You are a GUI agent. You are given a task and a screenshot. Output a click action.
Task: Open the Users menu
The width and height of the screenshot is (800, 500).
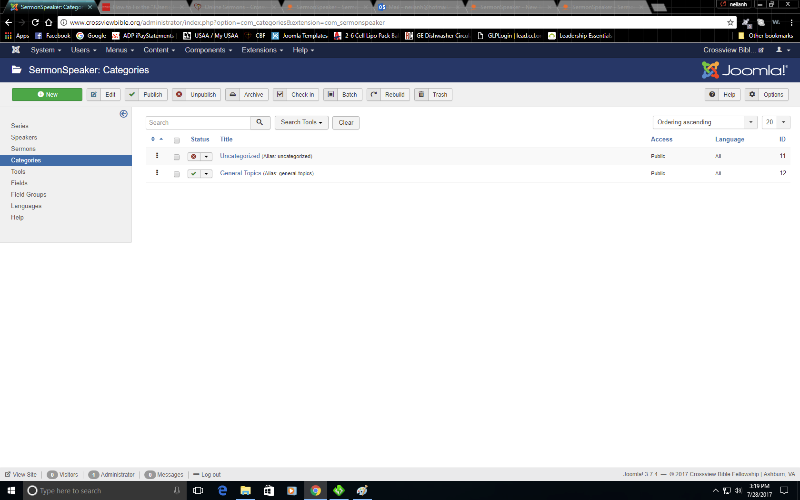tap(83, 50)
